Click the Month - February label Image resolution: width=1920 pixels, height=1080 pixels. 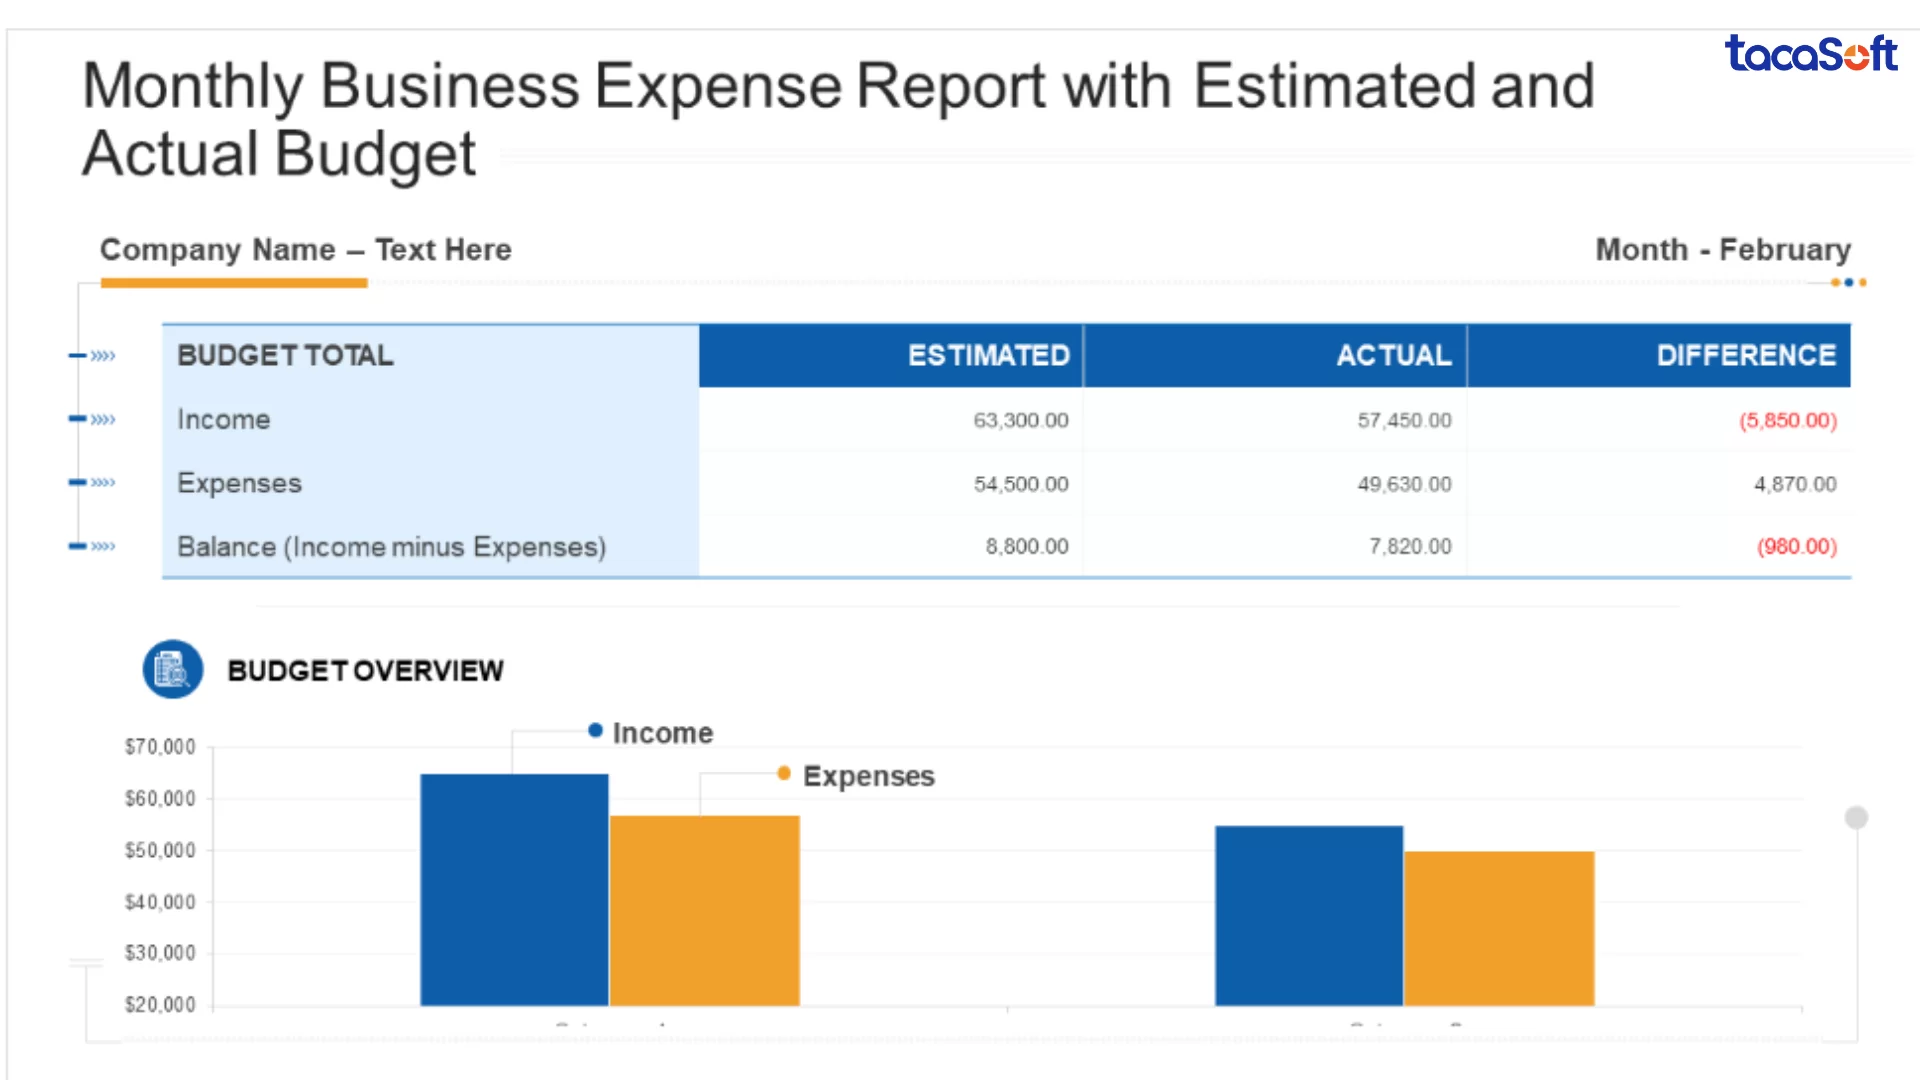pyautogui.click(x=1722, y=250)
